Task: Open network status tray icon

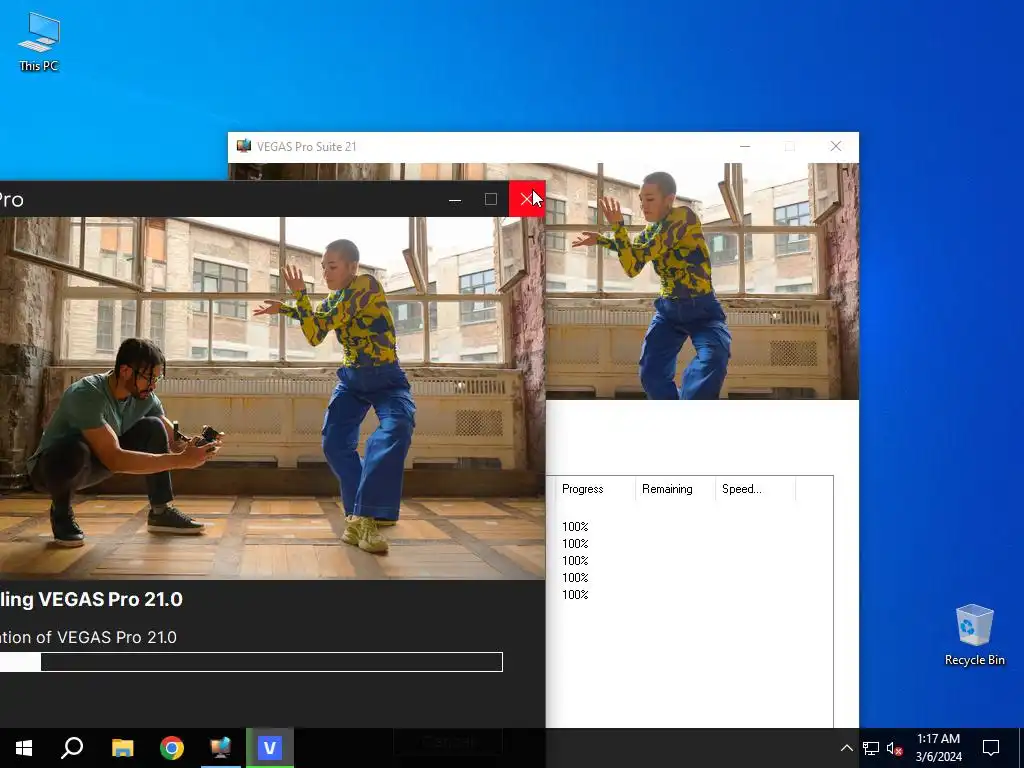Action: point(871,748)
